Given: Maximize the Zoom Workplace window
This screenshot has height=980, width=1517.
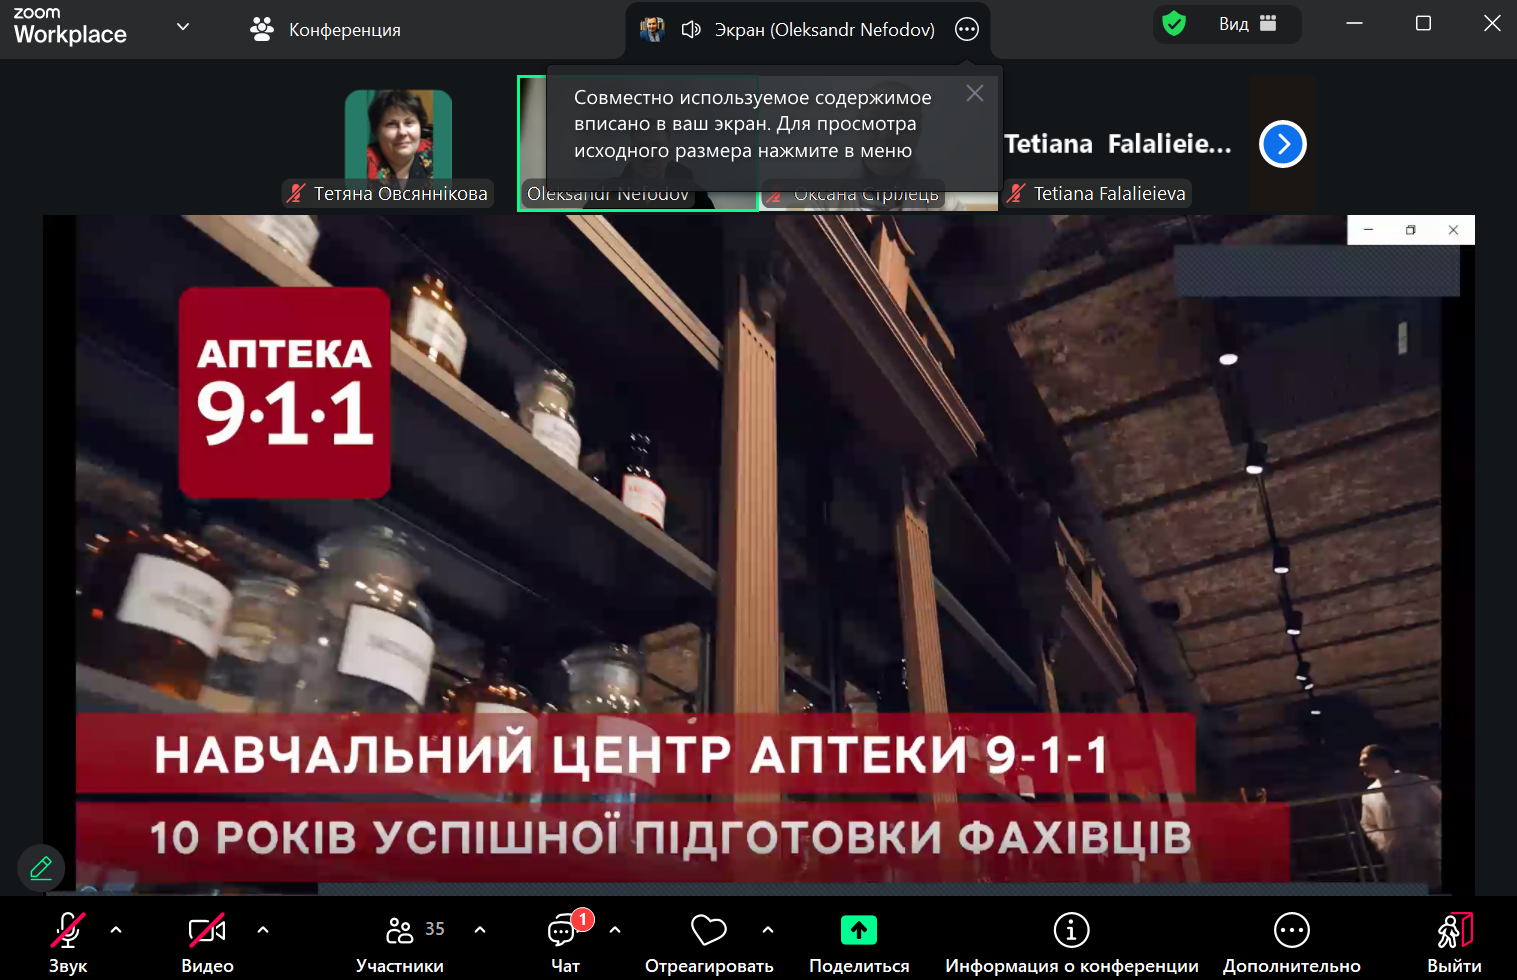Looking at the screenshot, I should 1423,23.
